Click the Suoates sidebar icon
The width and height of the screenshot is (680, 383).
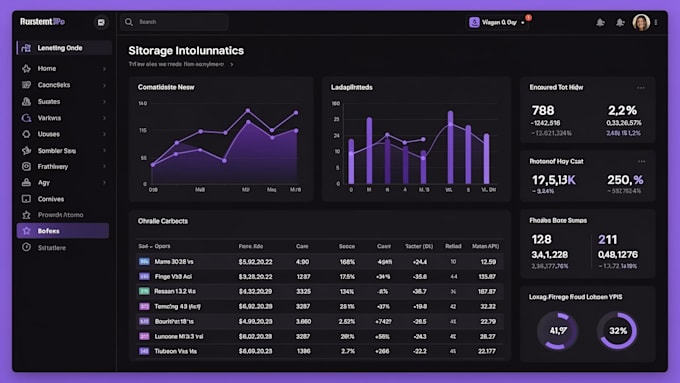click(x=26, y=101)
